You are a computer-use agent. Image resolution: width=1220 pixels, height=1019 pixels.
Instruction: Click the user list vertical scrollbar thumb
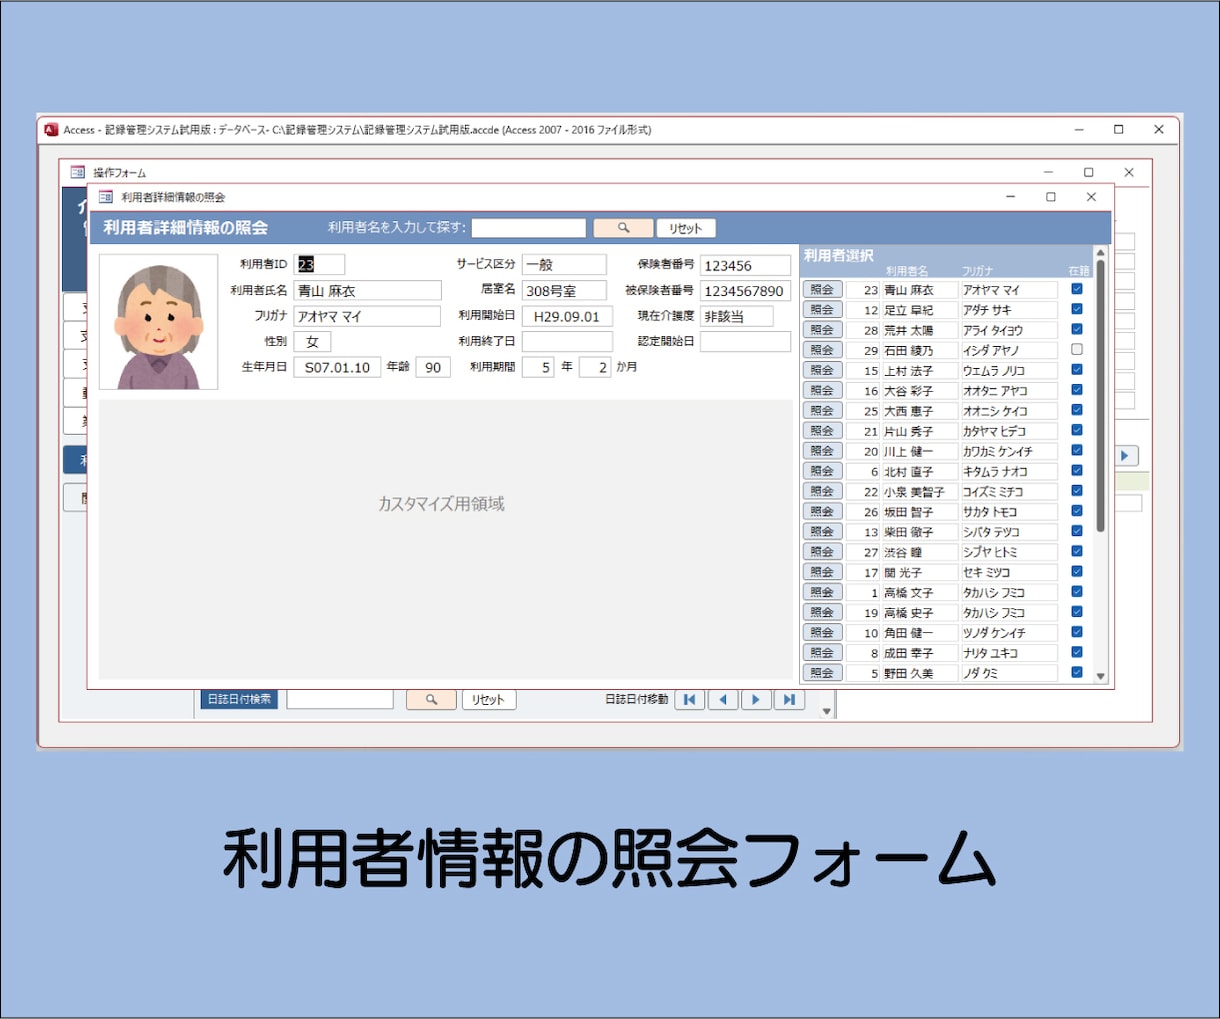(x=1101, y=395)
